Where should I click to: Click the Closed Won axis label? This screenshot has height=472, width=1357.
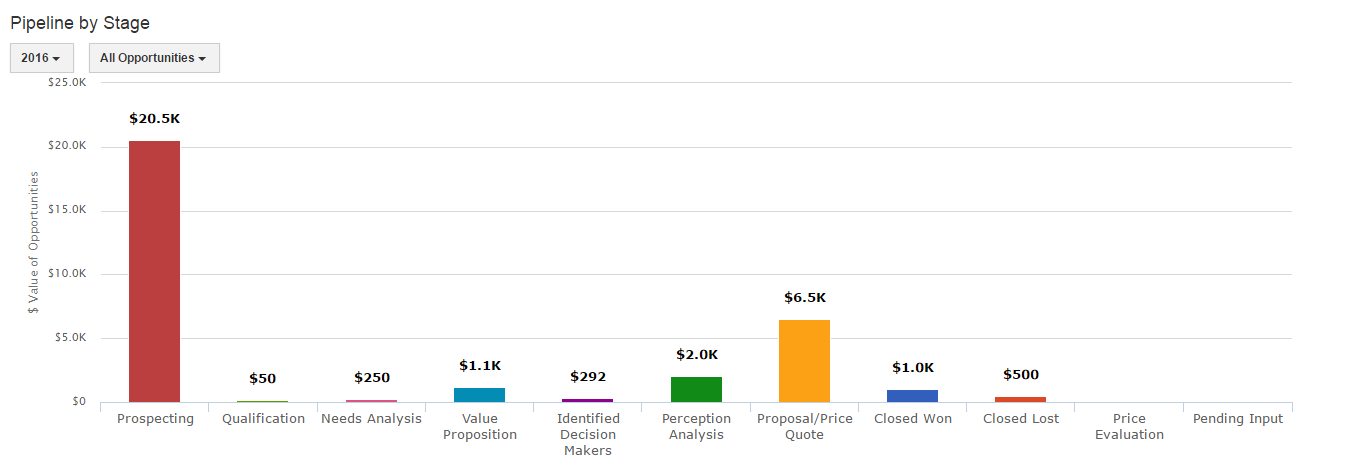click(912, 419)
